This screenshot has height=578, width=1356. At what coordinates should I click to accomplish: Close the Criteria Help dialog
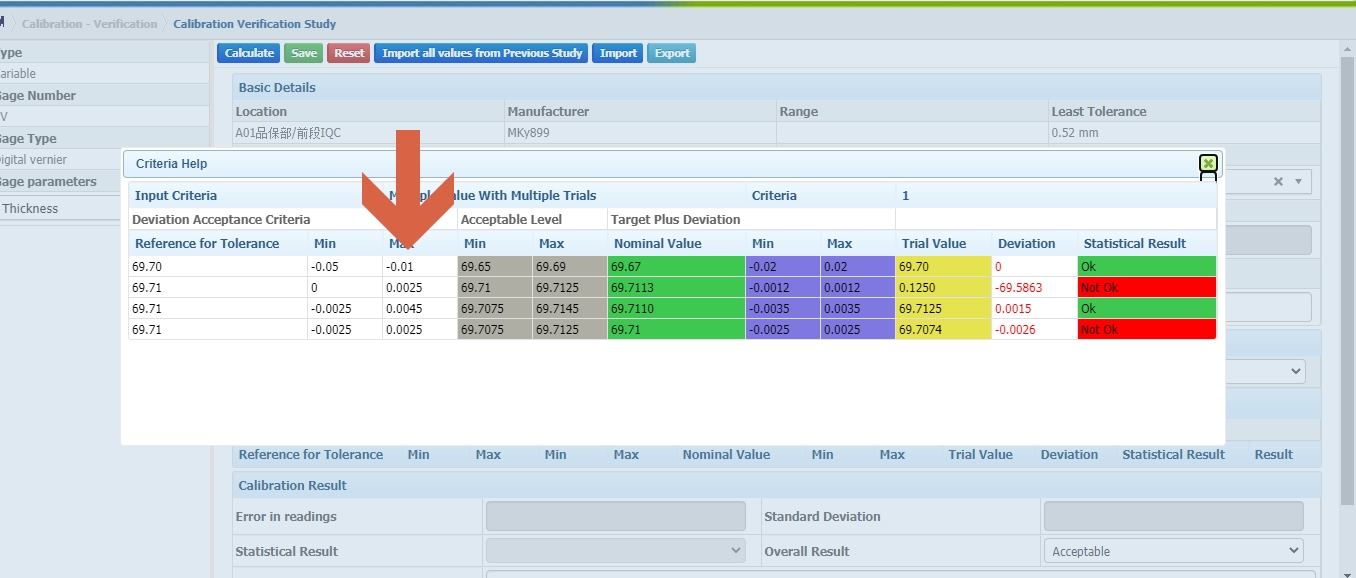pos(1208,164)
